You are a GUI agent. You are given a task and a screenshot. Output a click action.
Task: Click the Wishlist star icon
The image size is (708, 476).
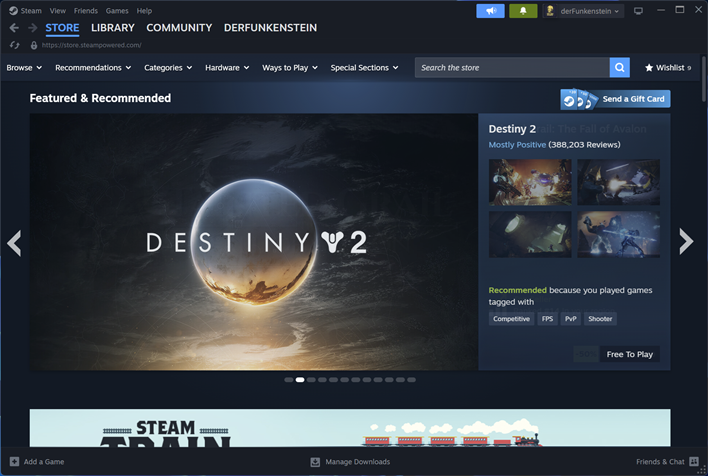(649, 68)
